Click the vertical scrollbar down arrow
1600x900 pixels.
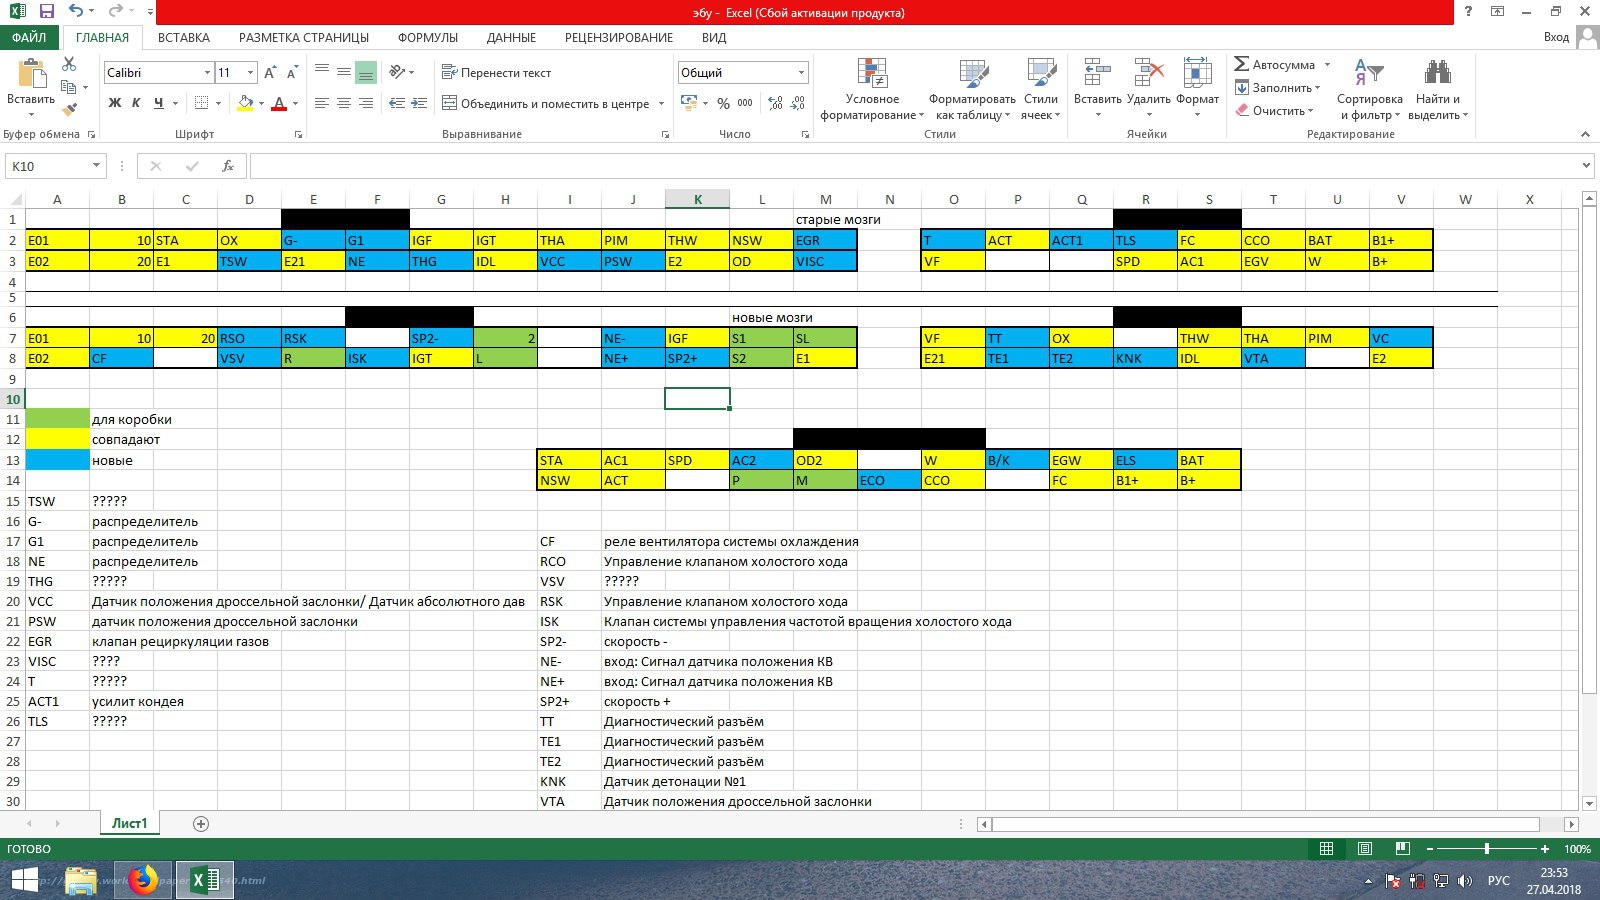1589,803
